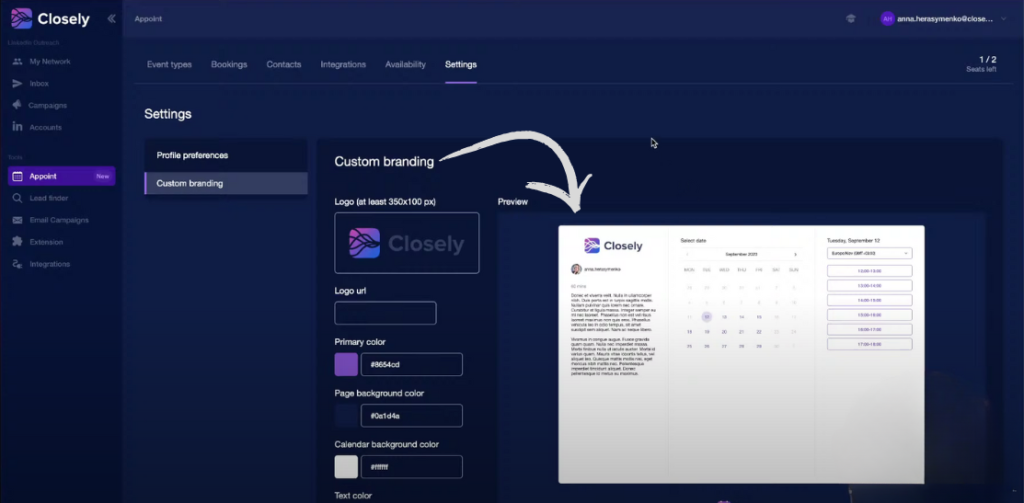
Task: Switch to the Contacts tab
Action: tap(283, 65)
